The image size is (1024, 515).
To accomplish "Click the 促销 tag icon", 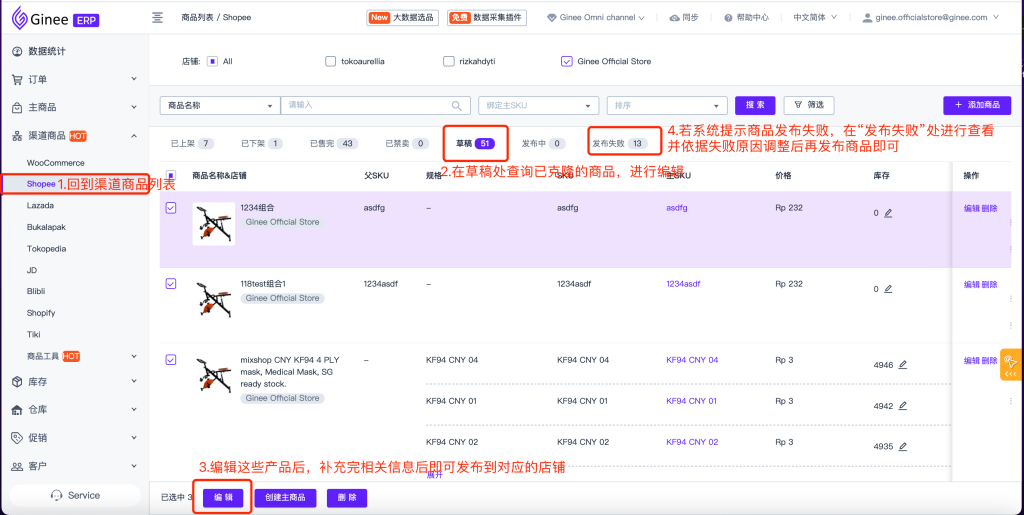I will coord(18,438).
